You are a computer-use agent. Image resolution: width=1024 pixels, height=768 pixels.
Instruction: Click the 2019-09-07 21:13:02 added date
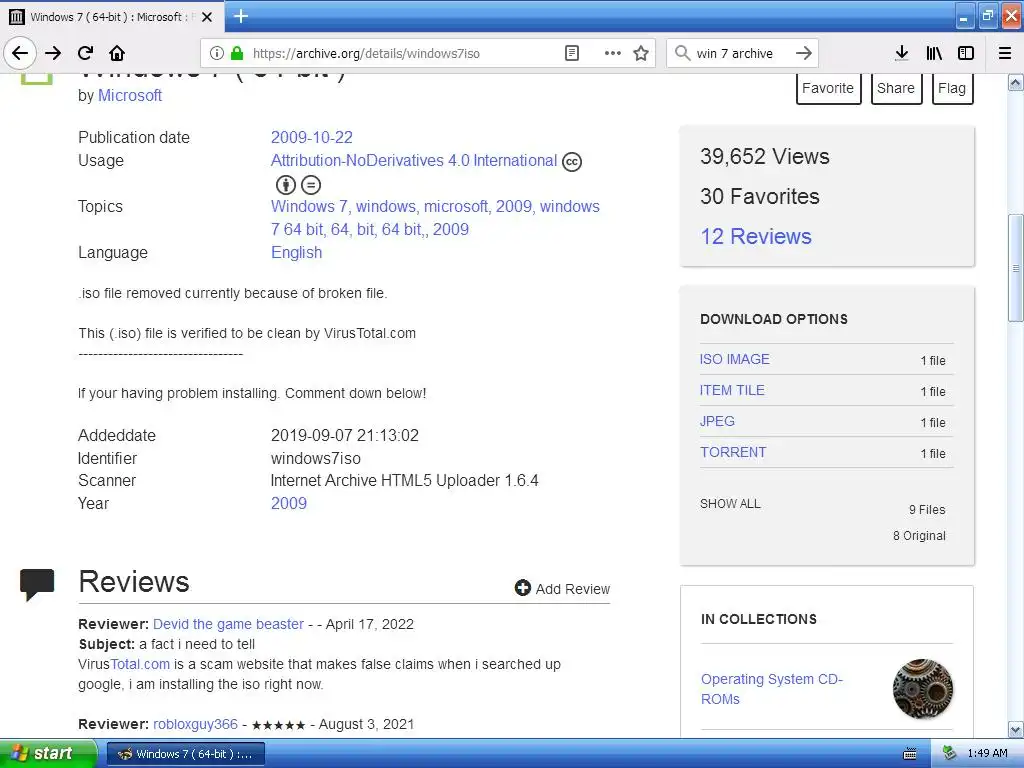click(345, 436)
